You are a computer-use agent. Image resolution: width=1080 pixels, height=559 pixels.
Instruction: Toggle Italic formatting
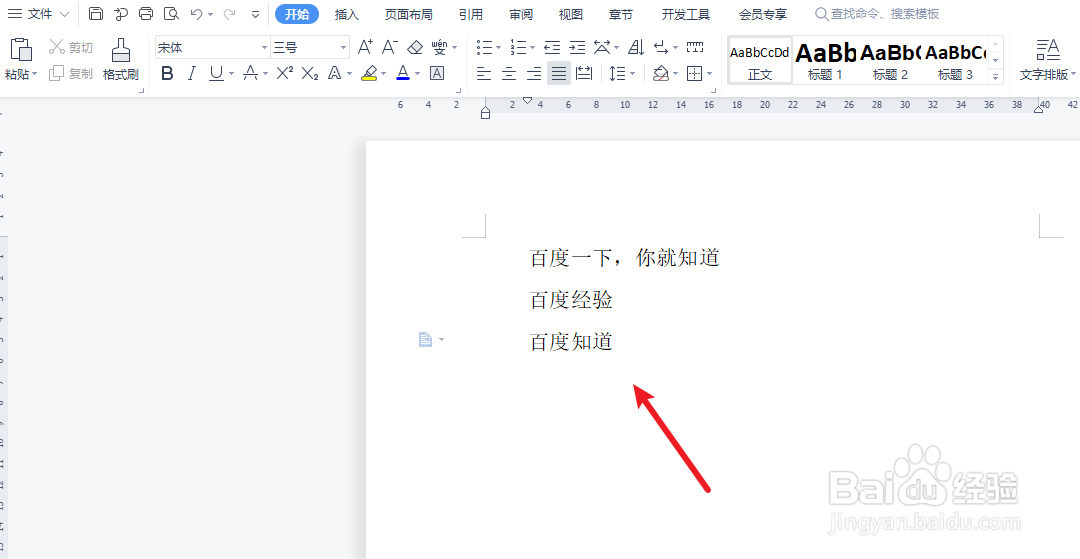tap(191, 73)
